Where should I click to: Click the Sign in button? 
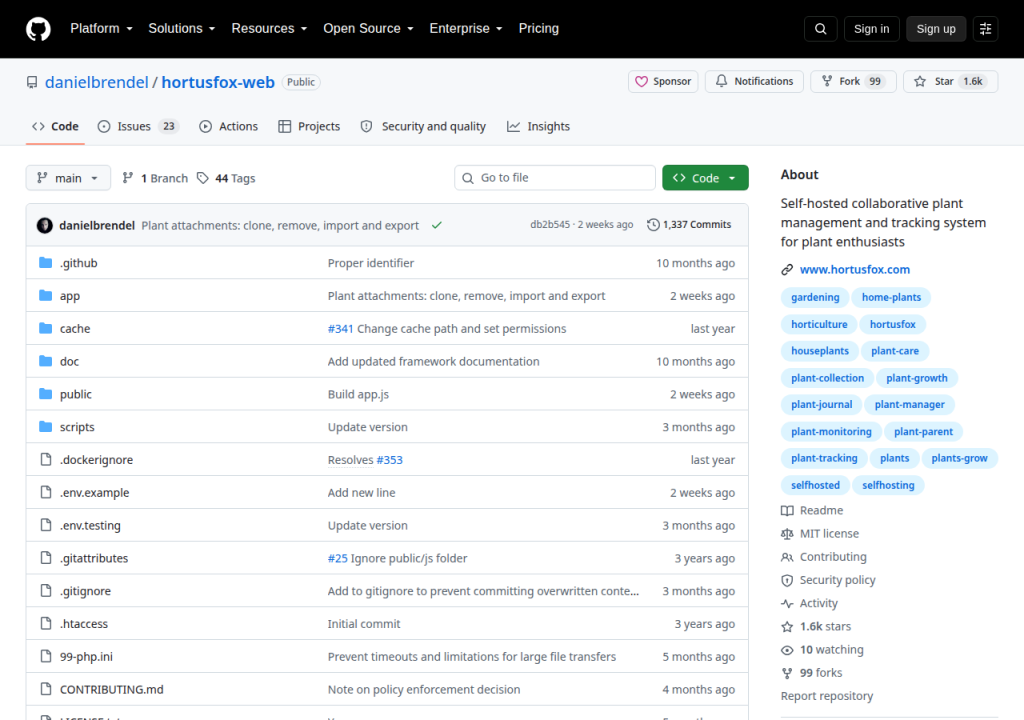[x=871, y=29]
